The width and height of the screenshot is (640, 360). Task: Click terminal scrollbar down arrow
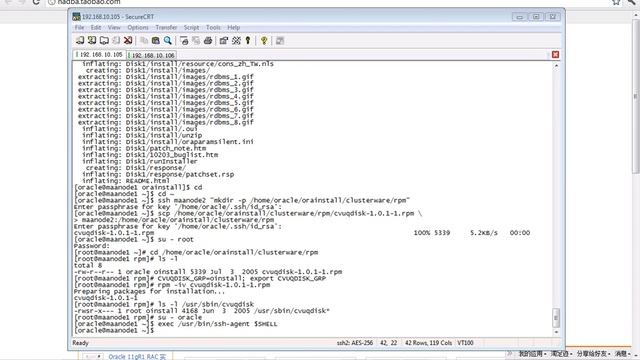pyautogui.click(x=556, y=332)
